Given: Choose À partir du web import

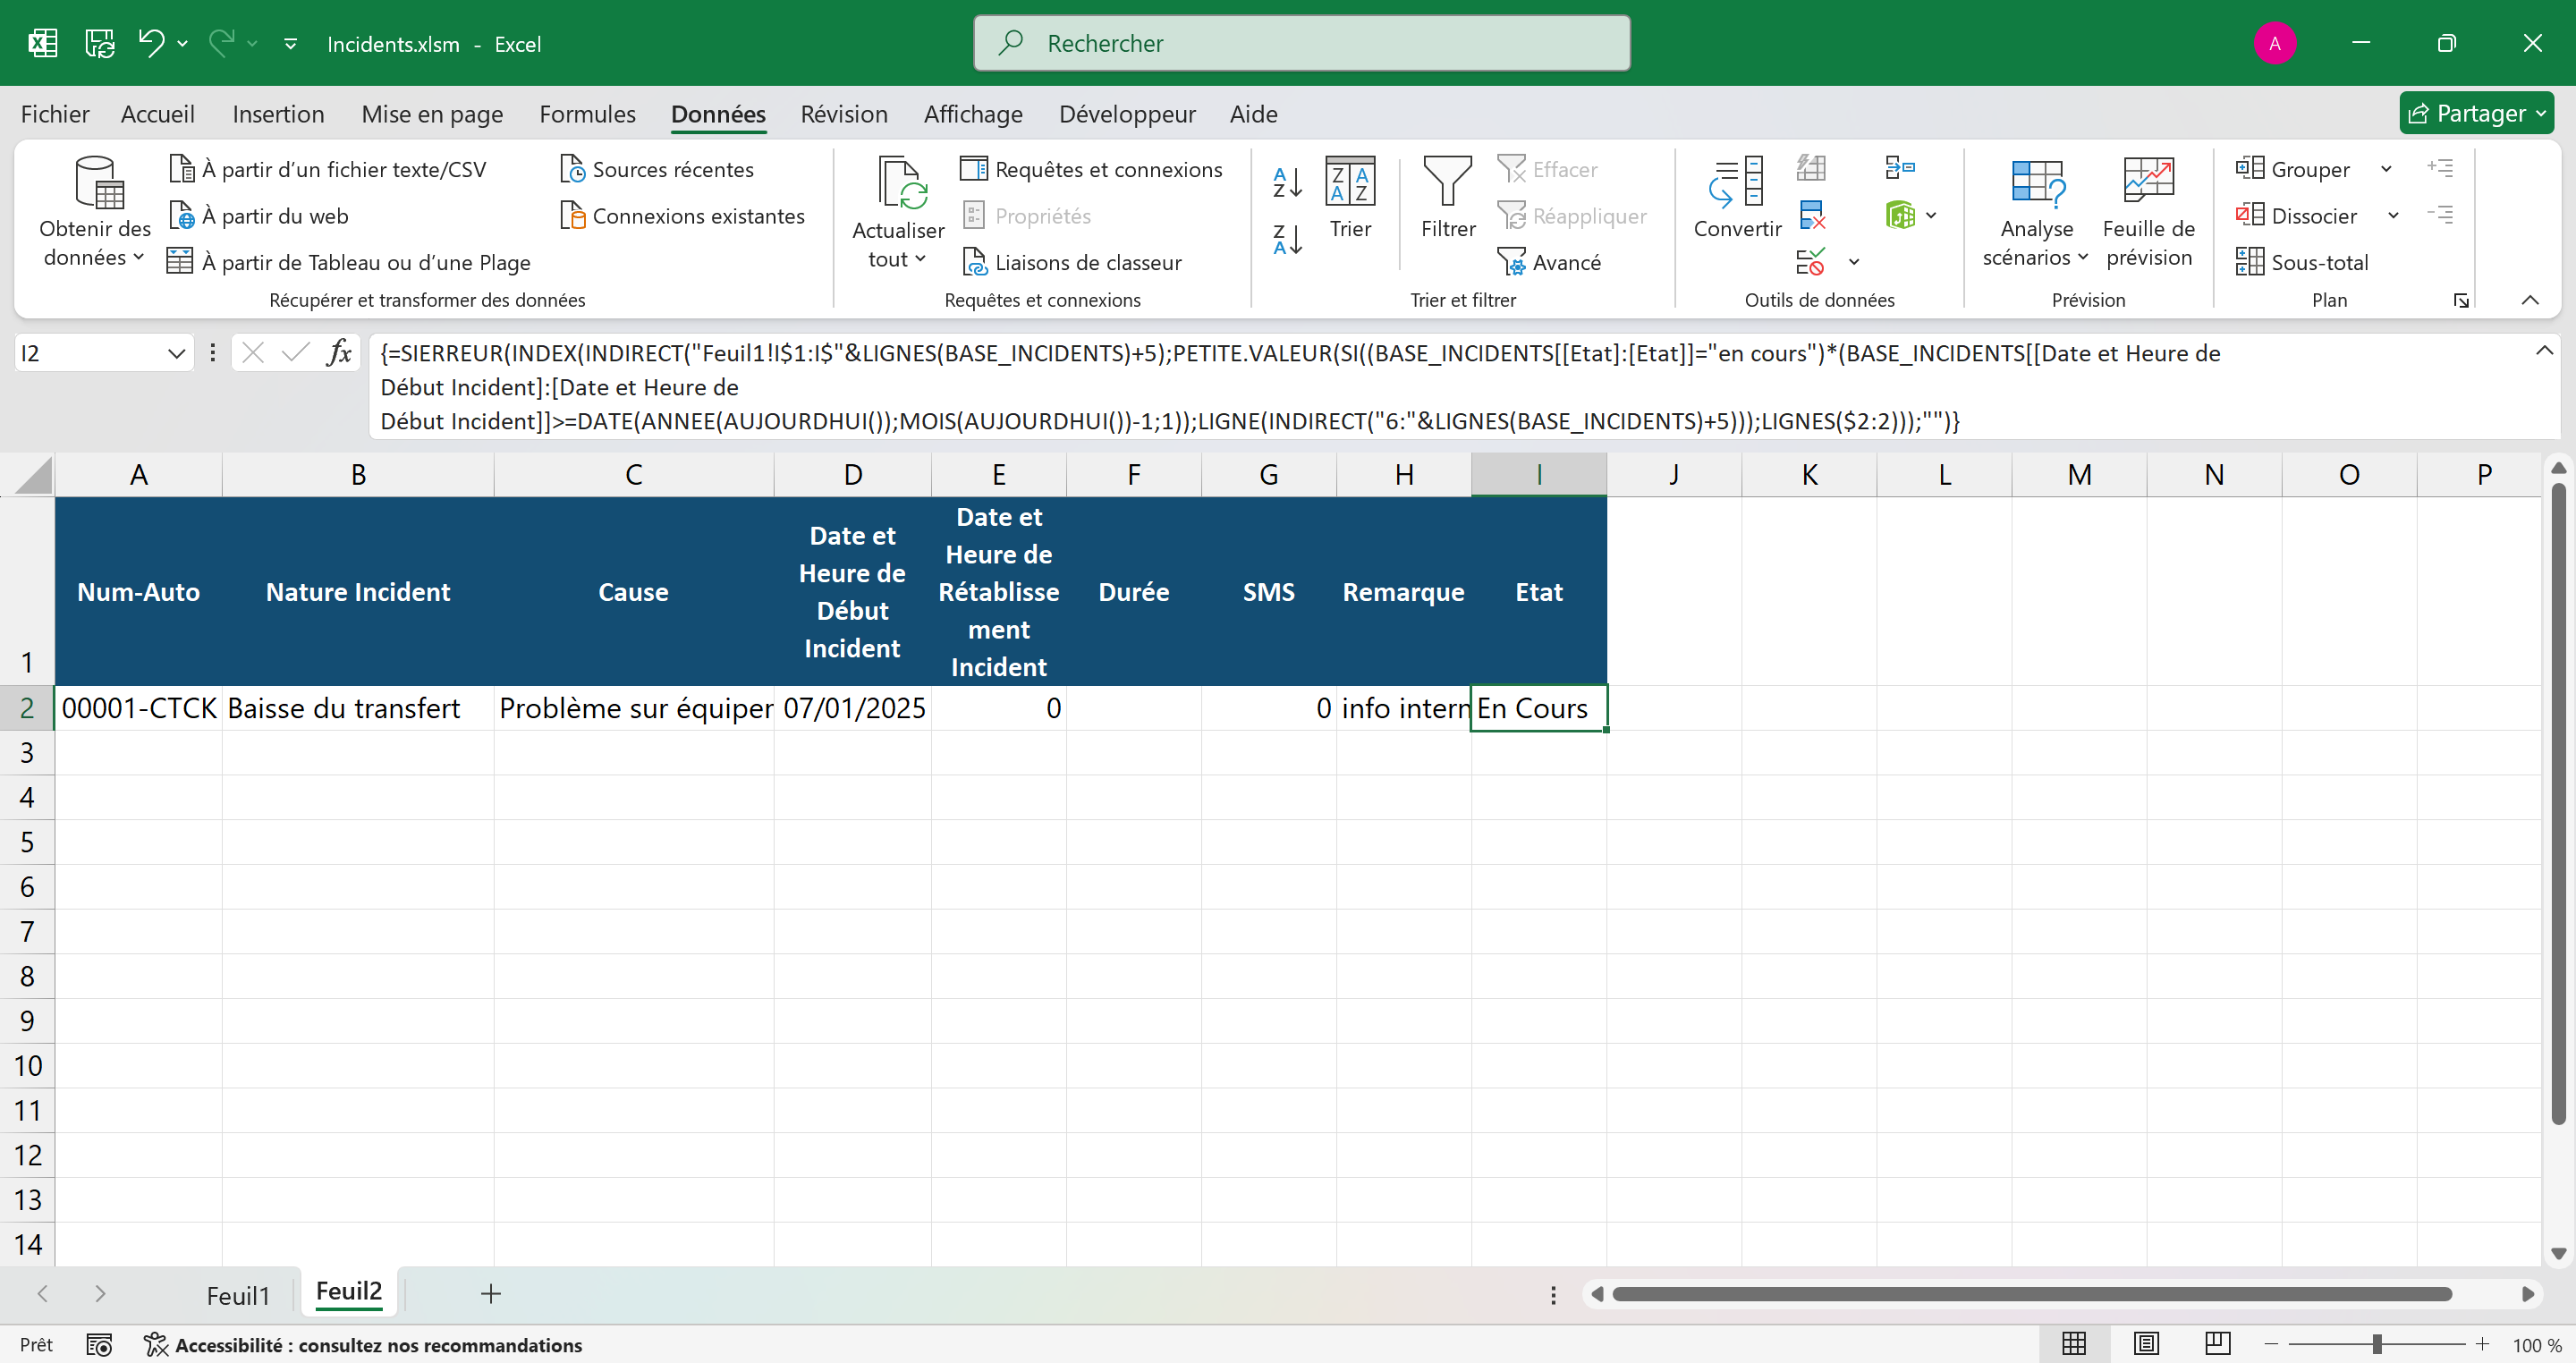Looking at the screenshot, I should [x=259, y=216].
